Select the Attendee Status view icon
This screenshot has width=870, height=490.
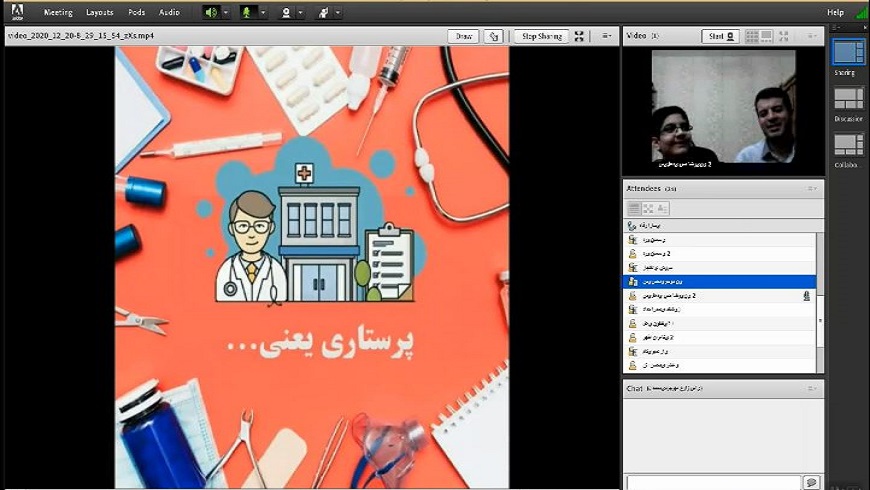662,209
